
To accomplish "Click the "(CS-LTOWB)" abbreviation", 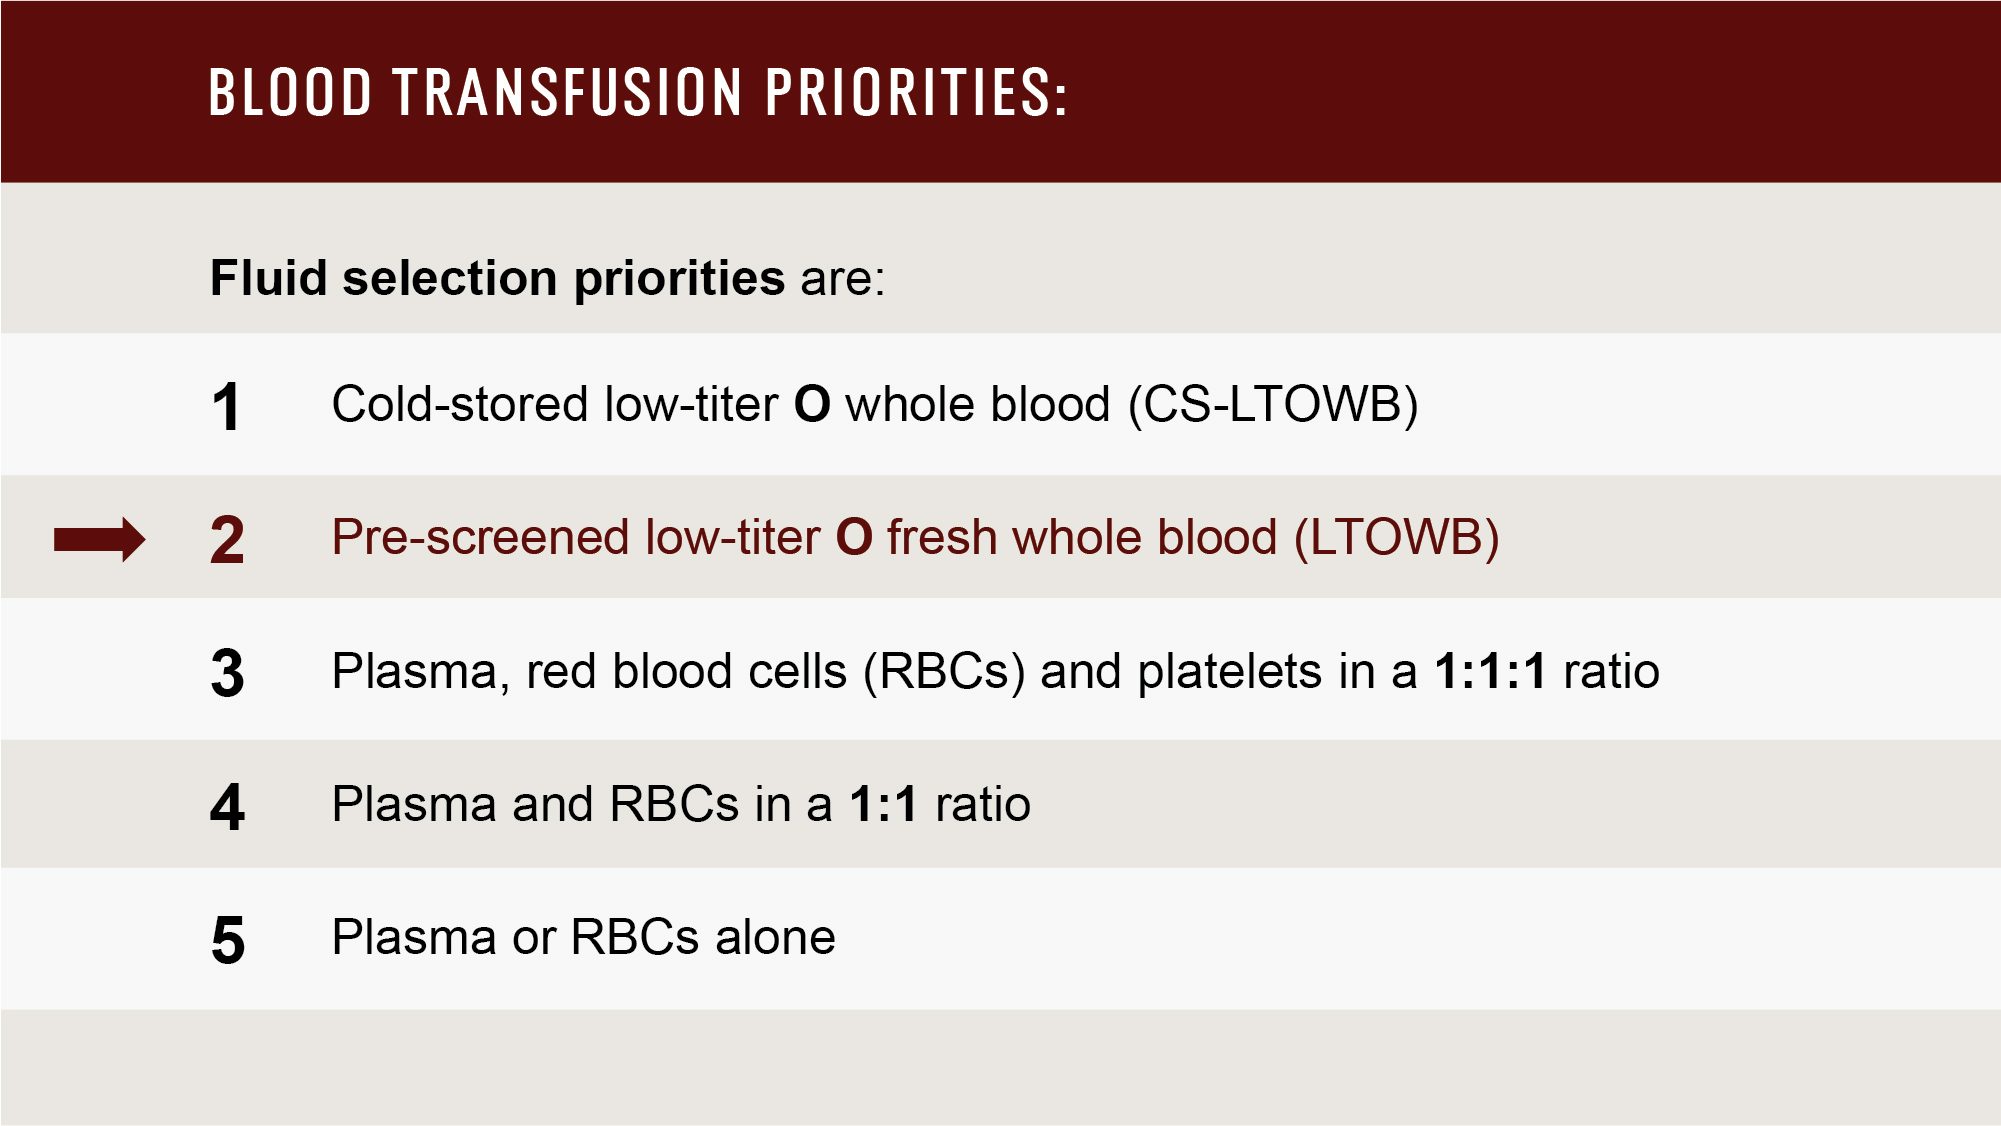I will click(1273, 404).
